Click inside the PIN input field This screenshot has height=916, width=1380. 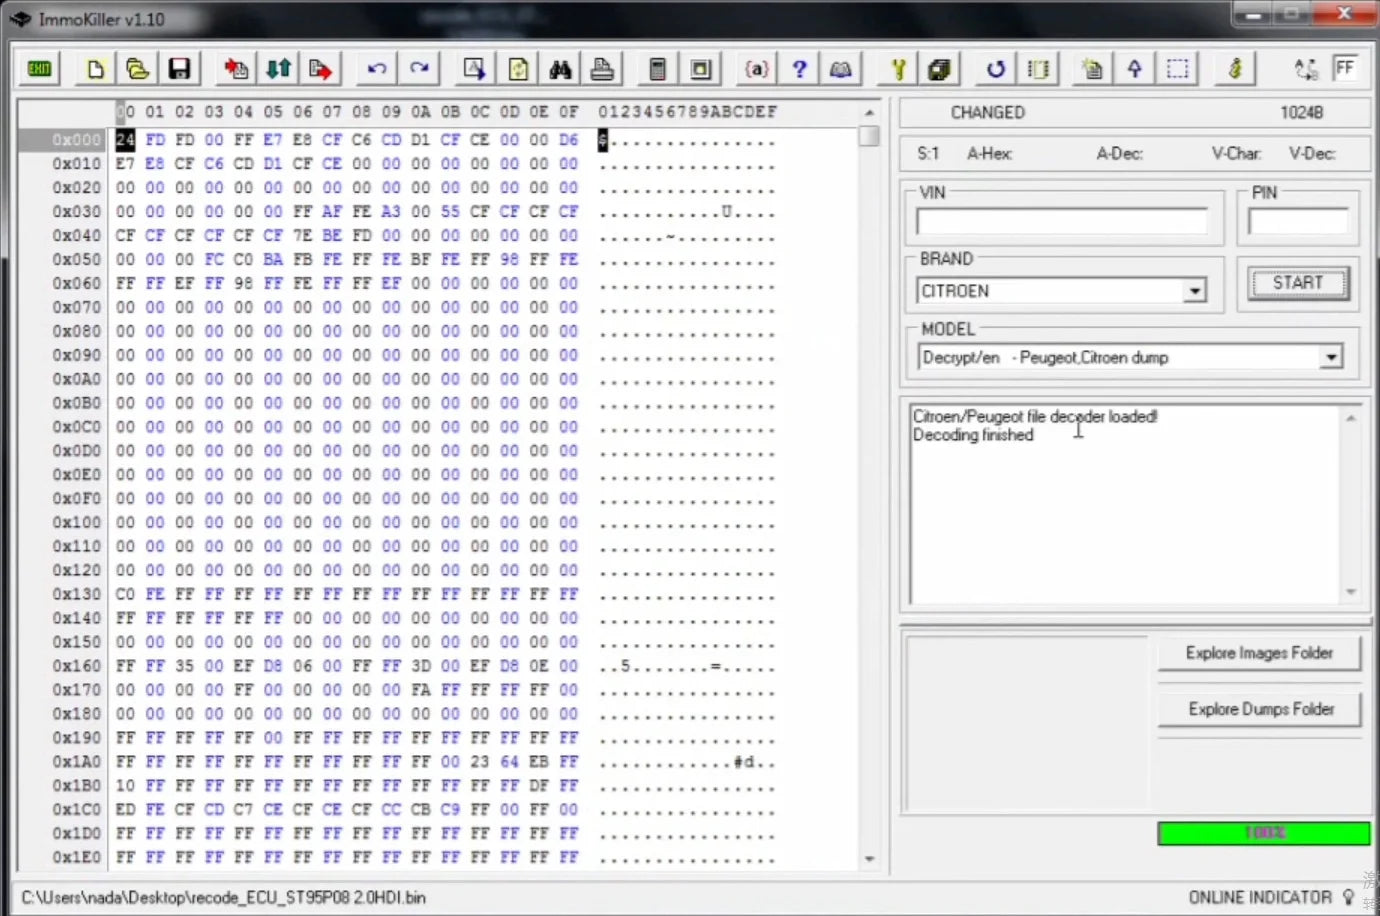[1297, 221]
